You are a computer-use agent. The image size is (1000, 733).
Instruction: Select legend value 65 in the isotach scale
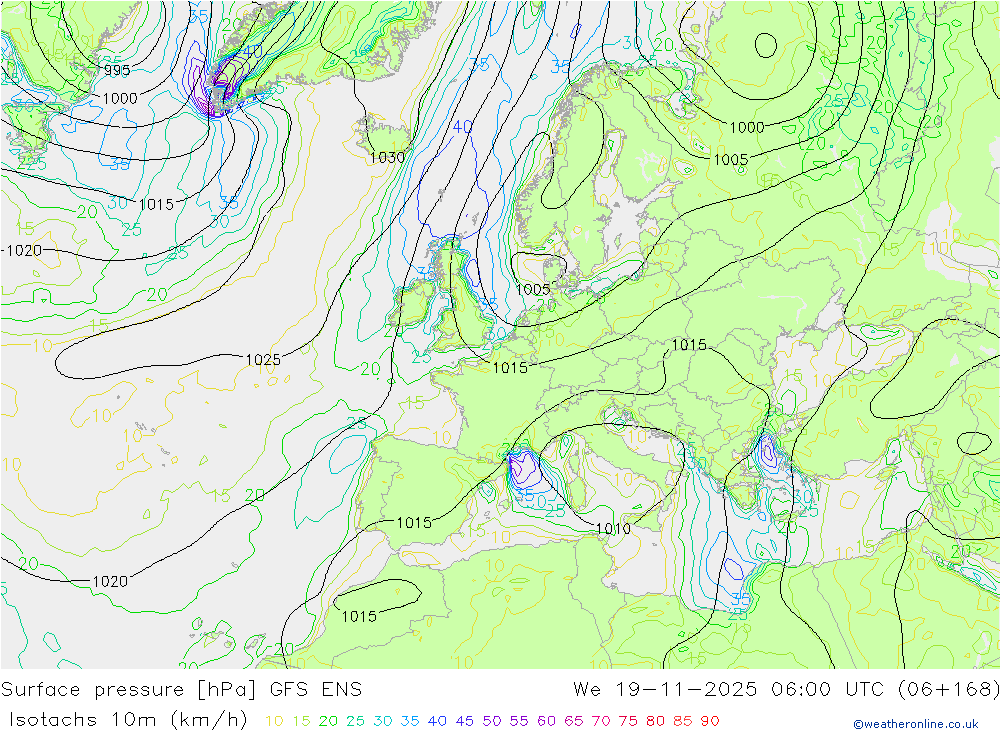[573, 722]
